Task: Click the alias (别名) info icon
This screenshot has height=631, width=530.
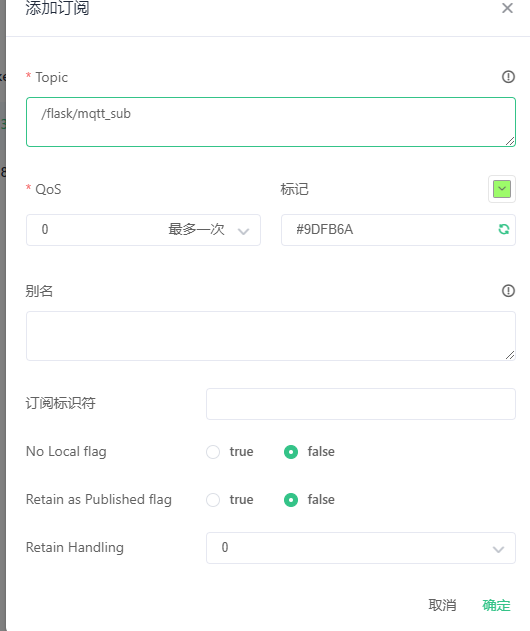Action: pos(508,291)
